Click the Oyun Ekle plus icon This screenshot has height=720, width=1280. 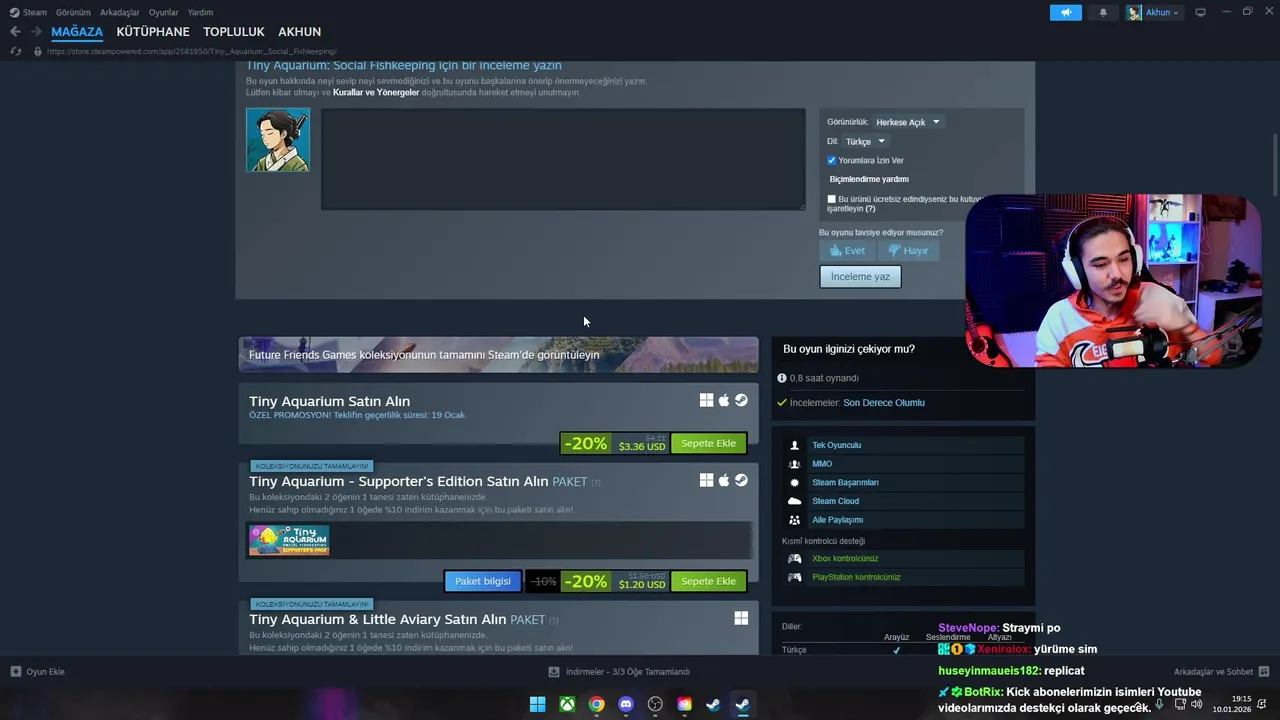[x=15, y=672]
